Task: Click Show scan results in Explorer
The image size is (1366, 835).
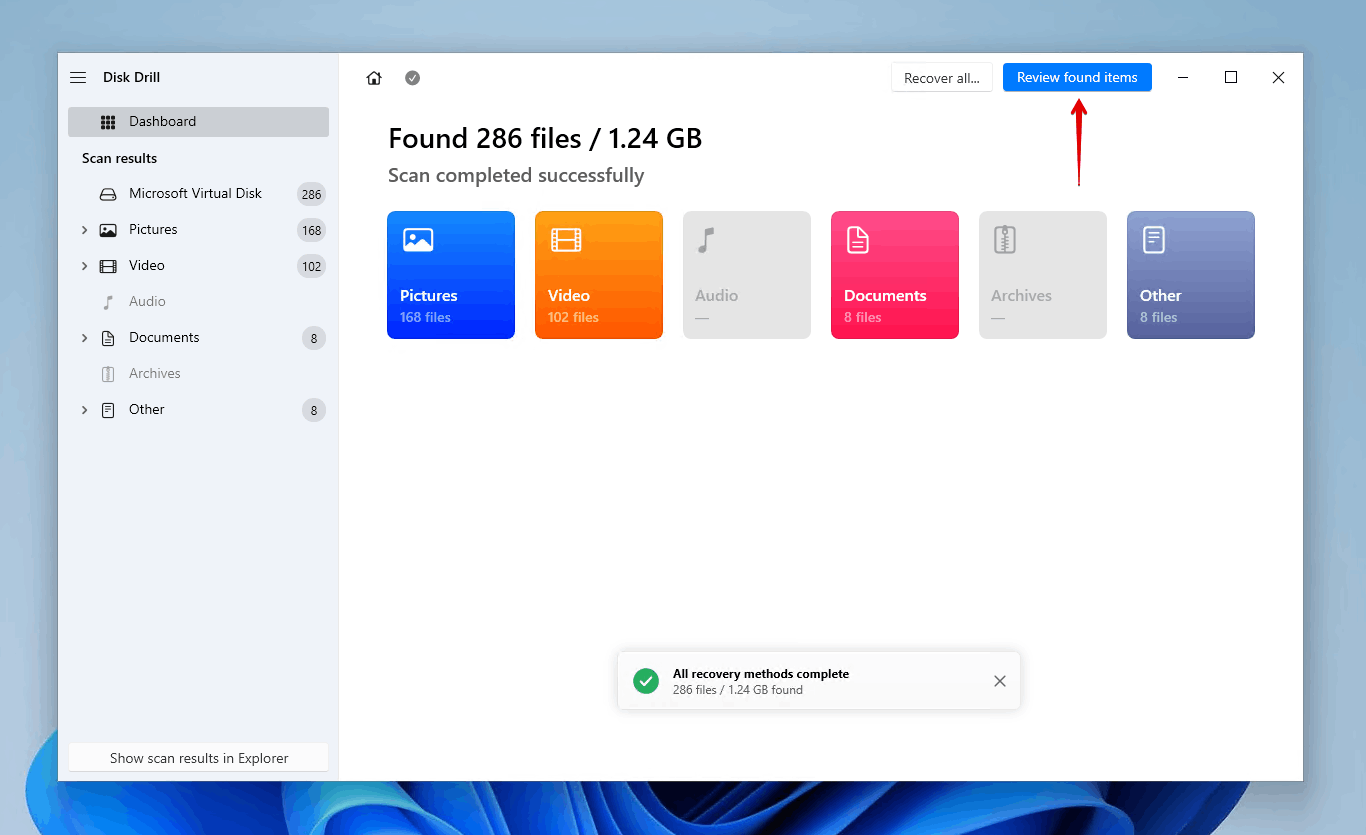Action: 199,758
